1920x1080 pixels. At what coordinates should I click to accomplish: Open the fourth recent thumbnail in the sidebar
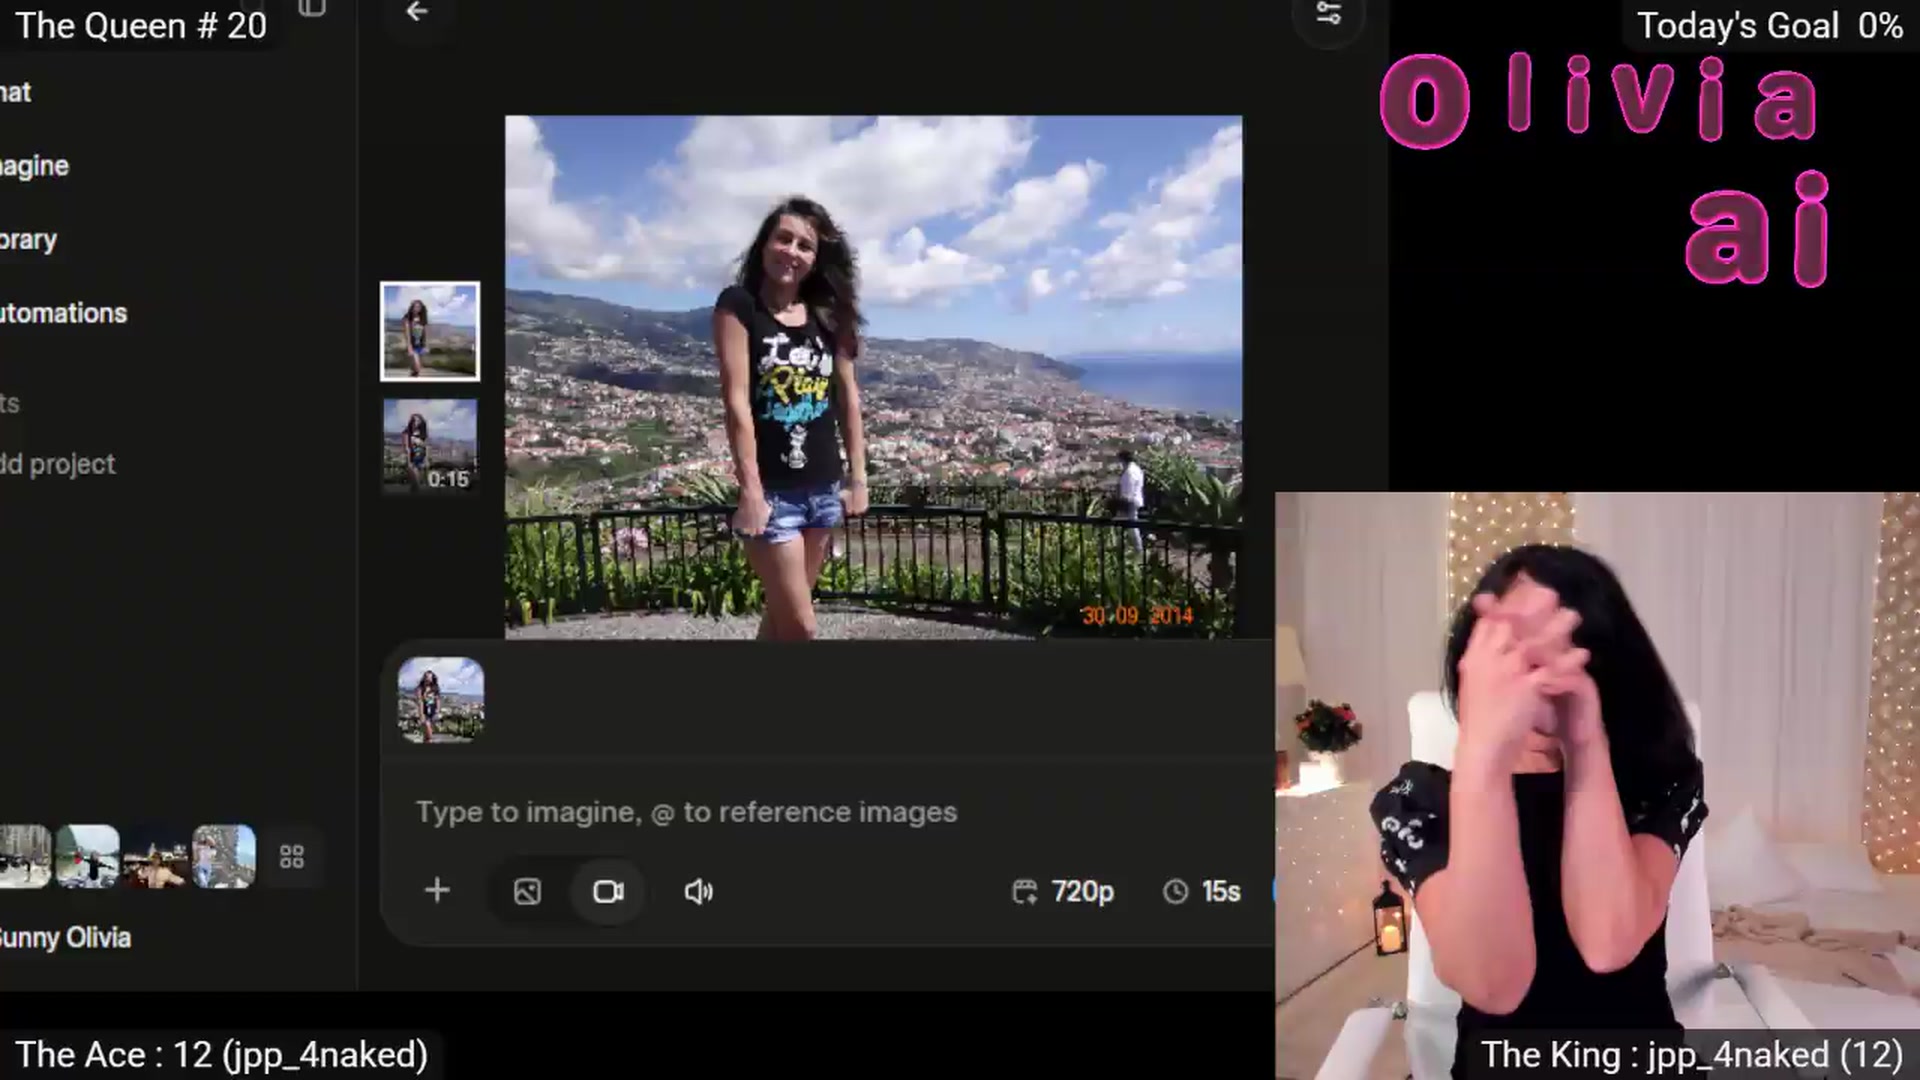pos(223,857)
